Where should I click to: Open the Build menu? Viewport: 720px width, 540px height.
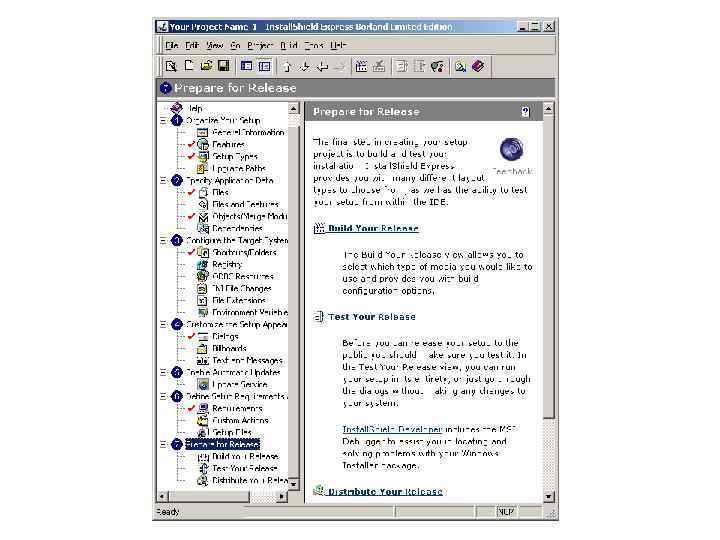(x=288, y=45)
